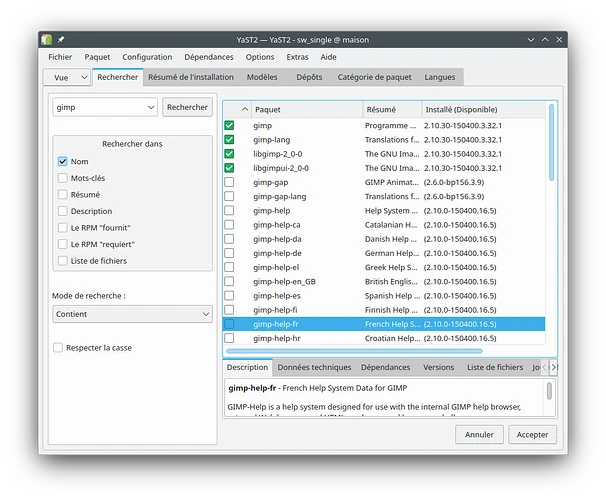
Task: Switch to the Modèles tab
Action: click(x=262, y=77)
